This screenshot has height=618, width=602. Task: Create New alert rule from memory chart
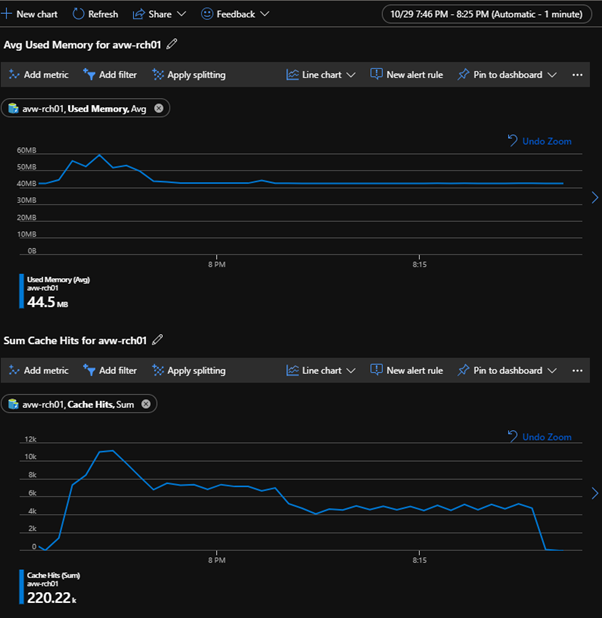(x=406, y=75)
